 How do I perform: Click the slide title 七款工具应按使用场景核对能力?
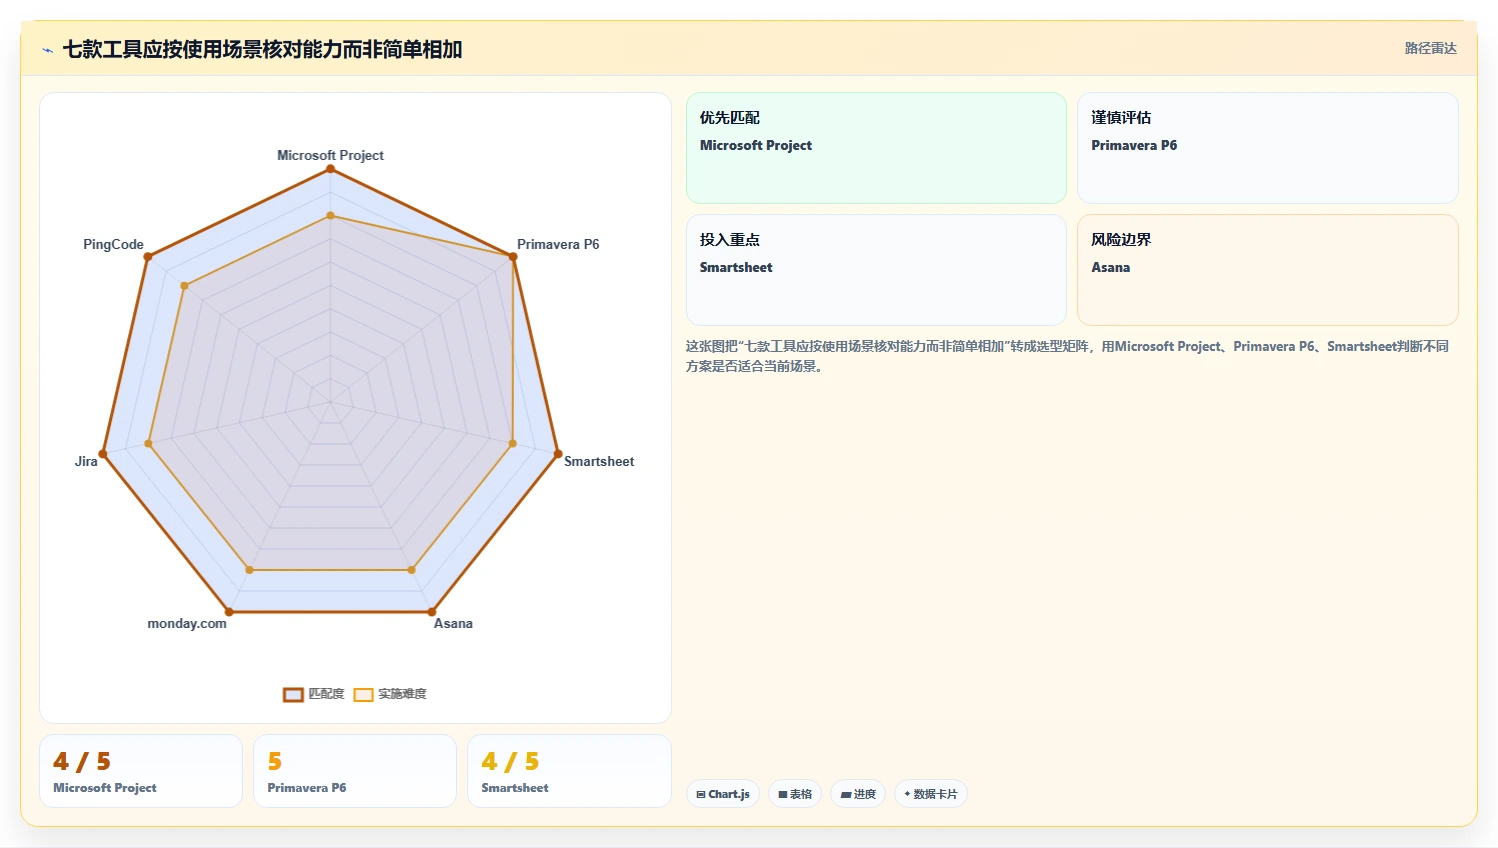pyautogui.click(x=262, y=49)
